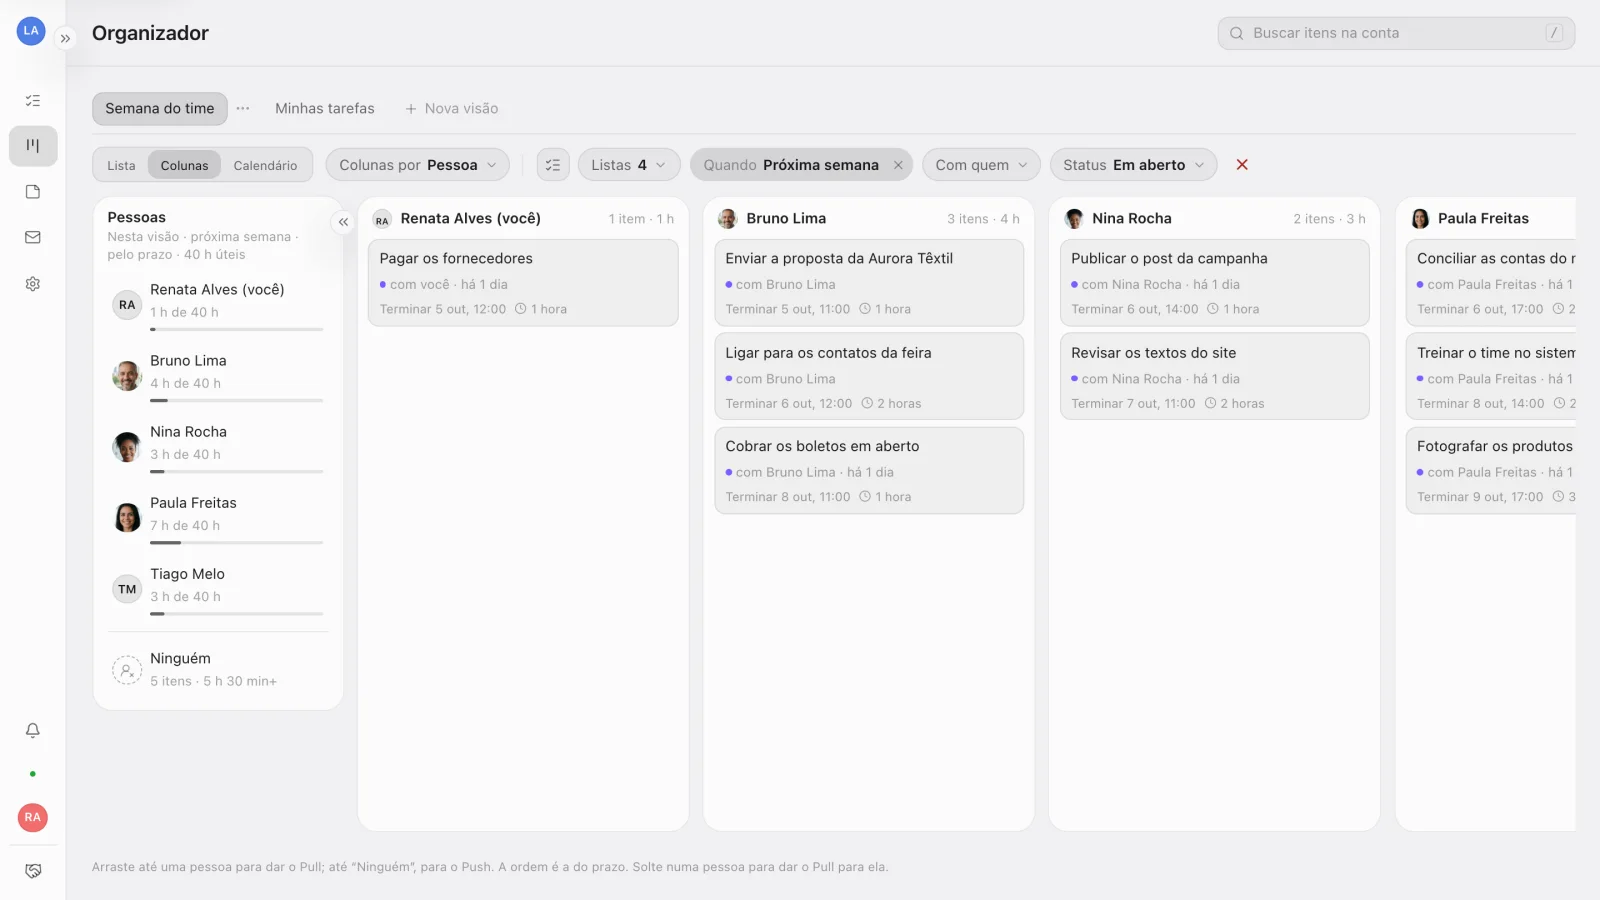Screen dimensions: 1600x900
Task: Open the settings gear in sidebar
Action: [x=33, y=284]
